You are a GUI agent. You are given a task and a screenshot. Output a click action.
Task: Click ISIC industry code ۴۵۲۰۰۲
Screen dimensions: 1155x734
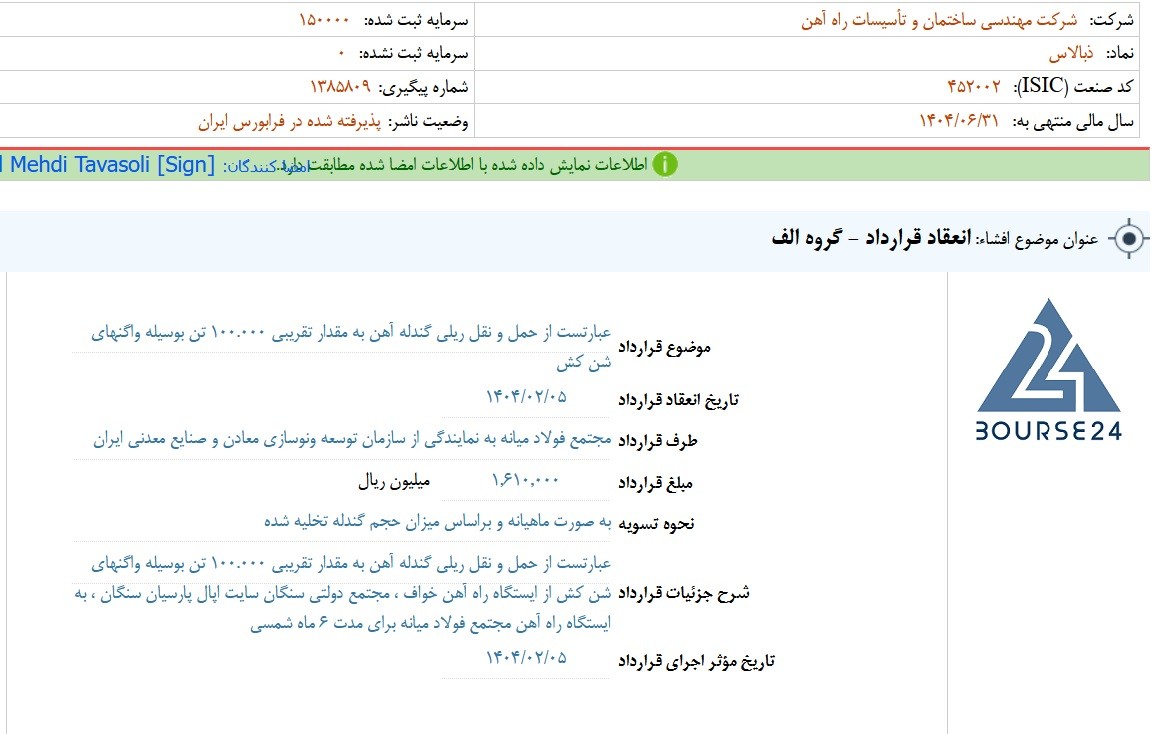coord(974,86)
